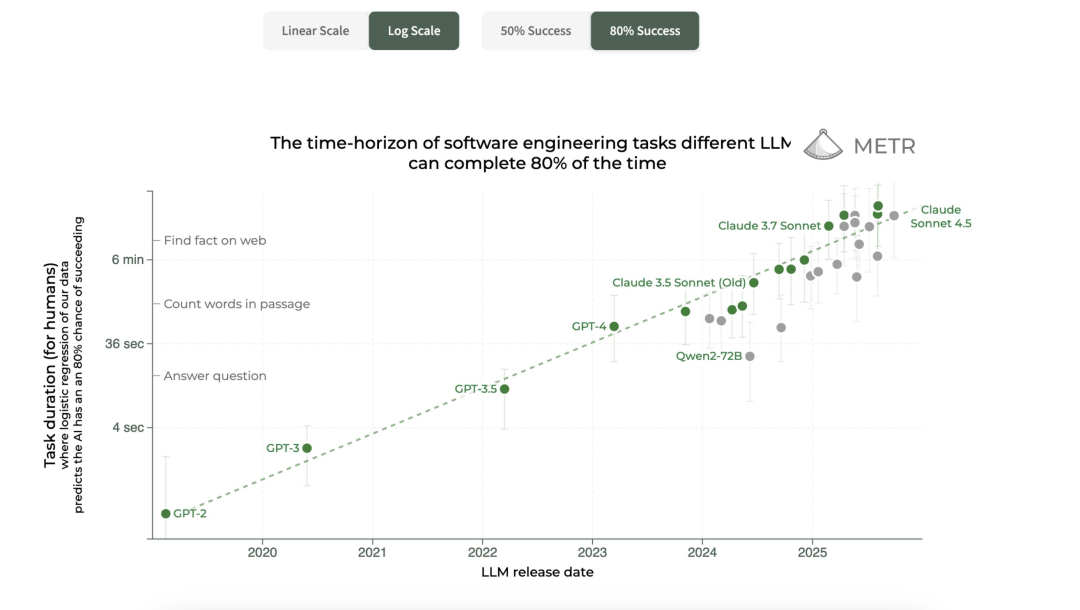Image resolution: width=1080 pixels, height=610 pixels.
Task: Click the Claude Sonnet 4.5 label
Action: 940,217
